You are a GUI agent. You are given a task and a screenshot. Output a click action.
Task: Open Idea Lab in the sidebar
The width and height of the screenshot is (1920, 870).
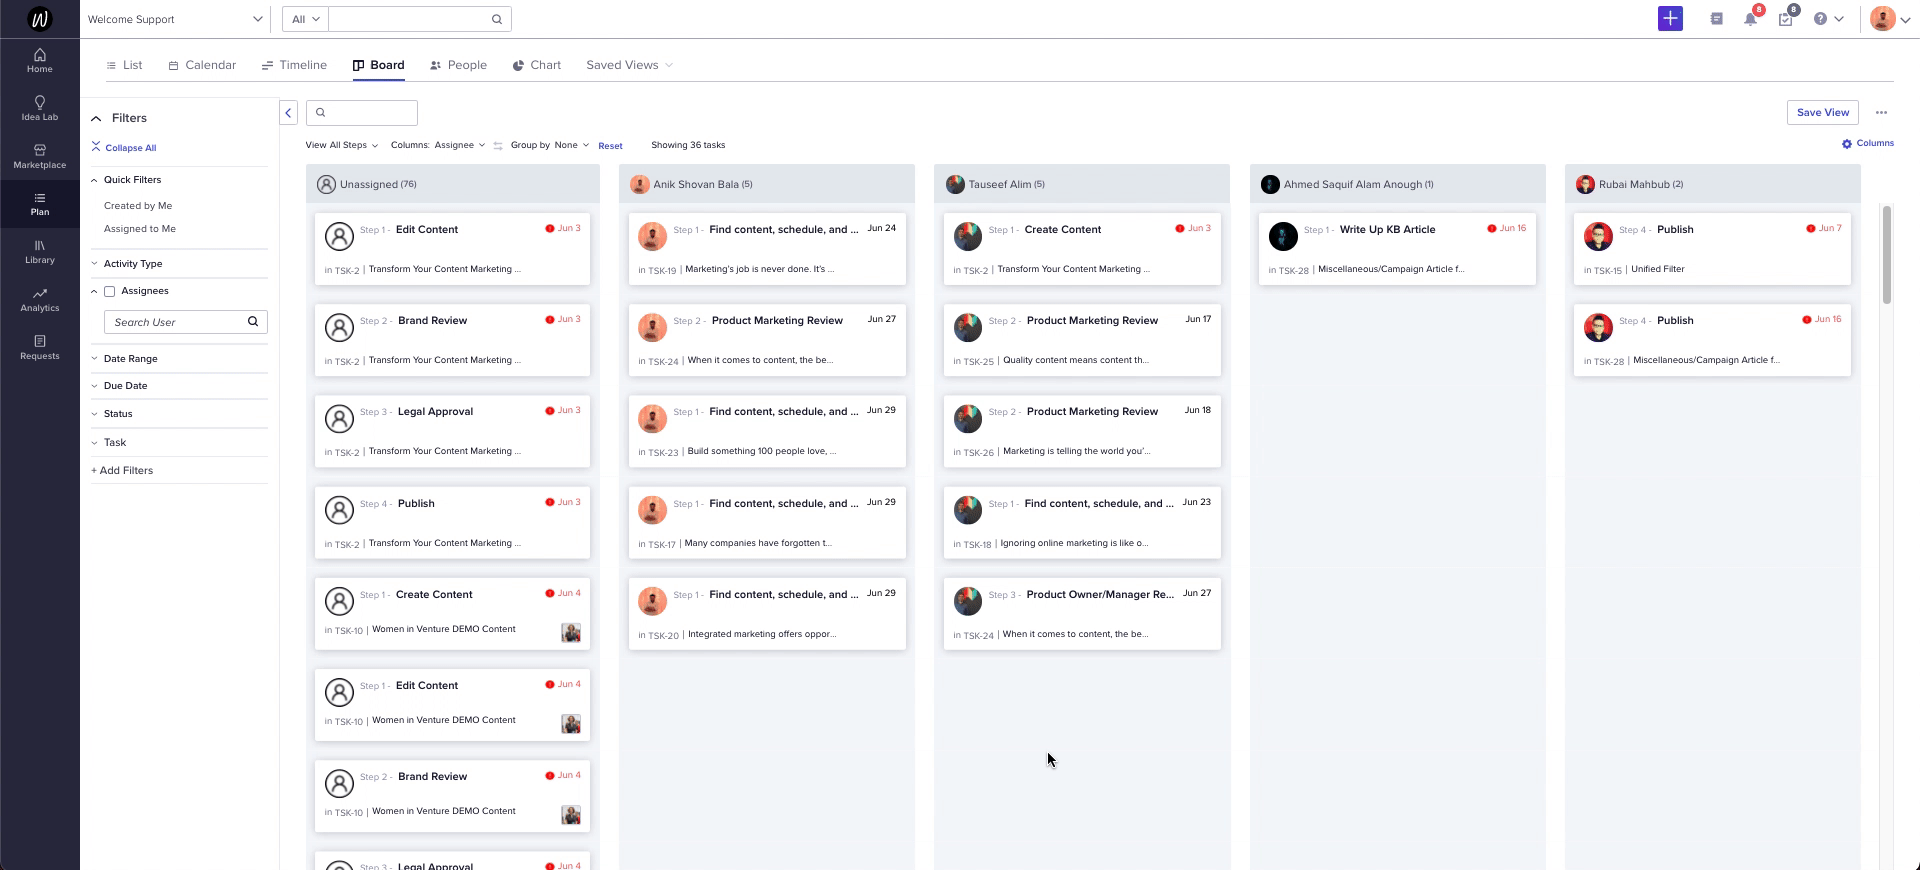40,108
